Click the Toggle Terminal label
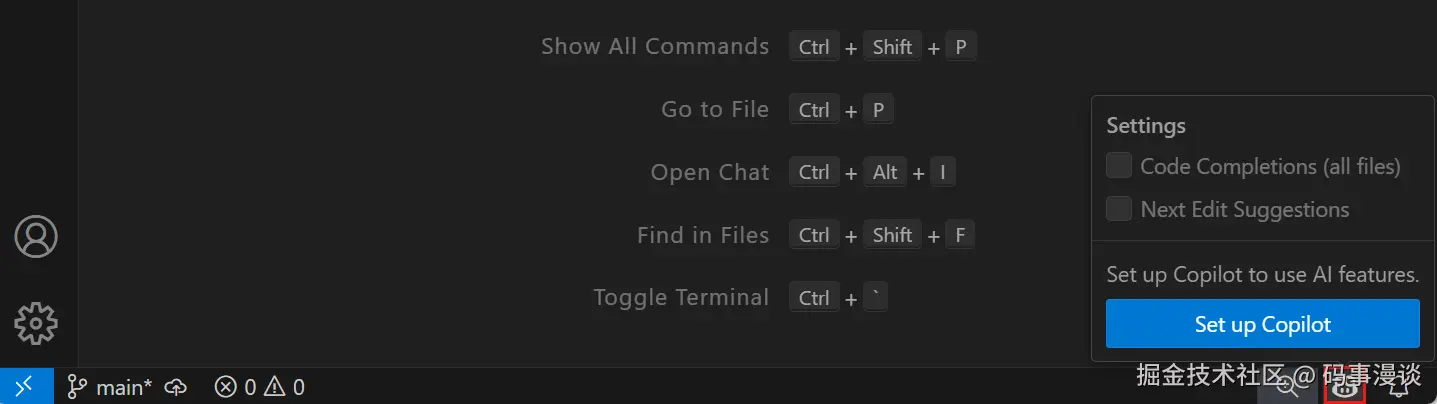Screen dimensions: 1437x404 [x=681, y=298]
